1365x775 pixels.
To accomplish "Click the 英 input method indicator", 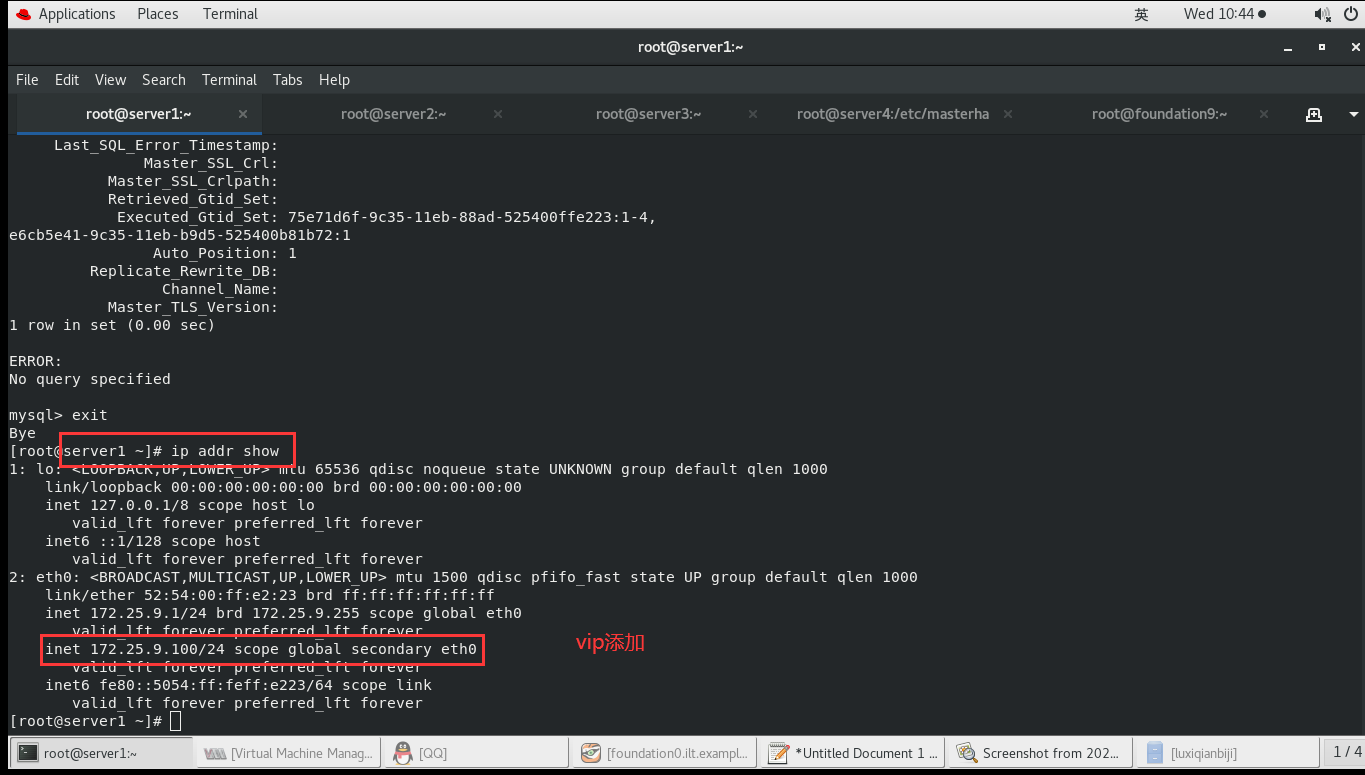I will tap(1141, 14).
